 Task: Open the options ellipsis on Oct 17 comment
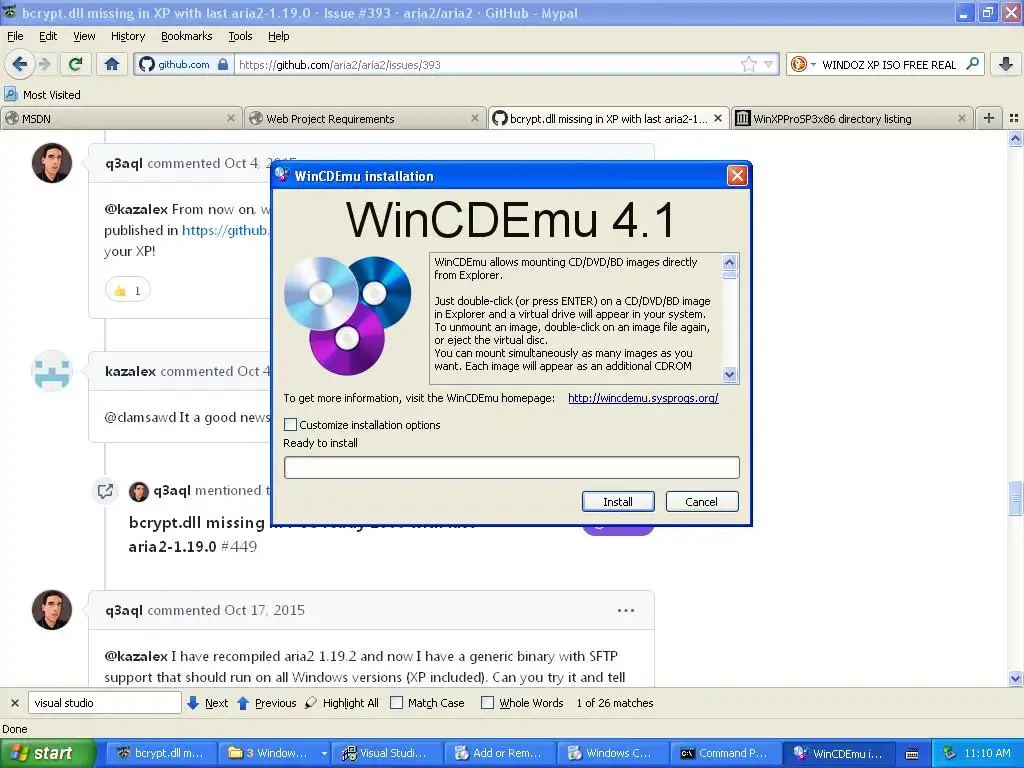626,610
